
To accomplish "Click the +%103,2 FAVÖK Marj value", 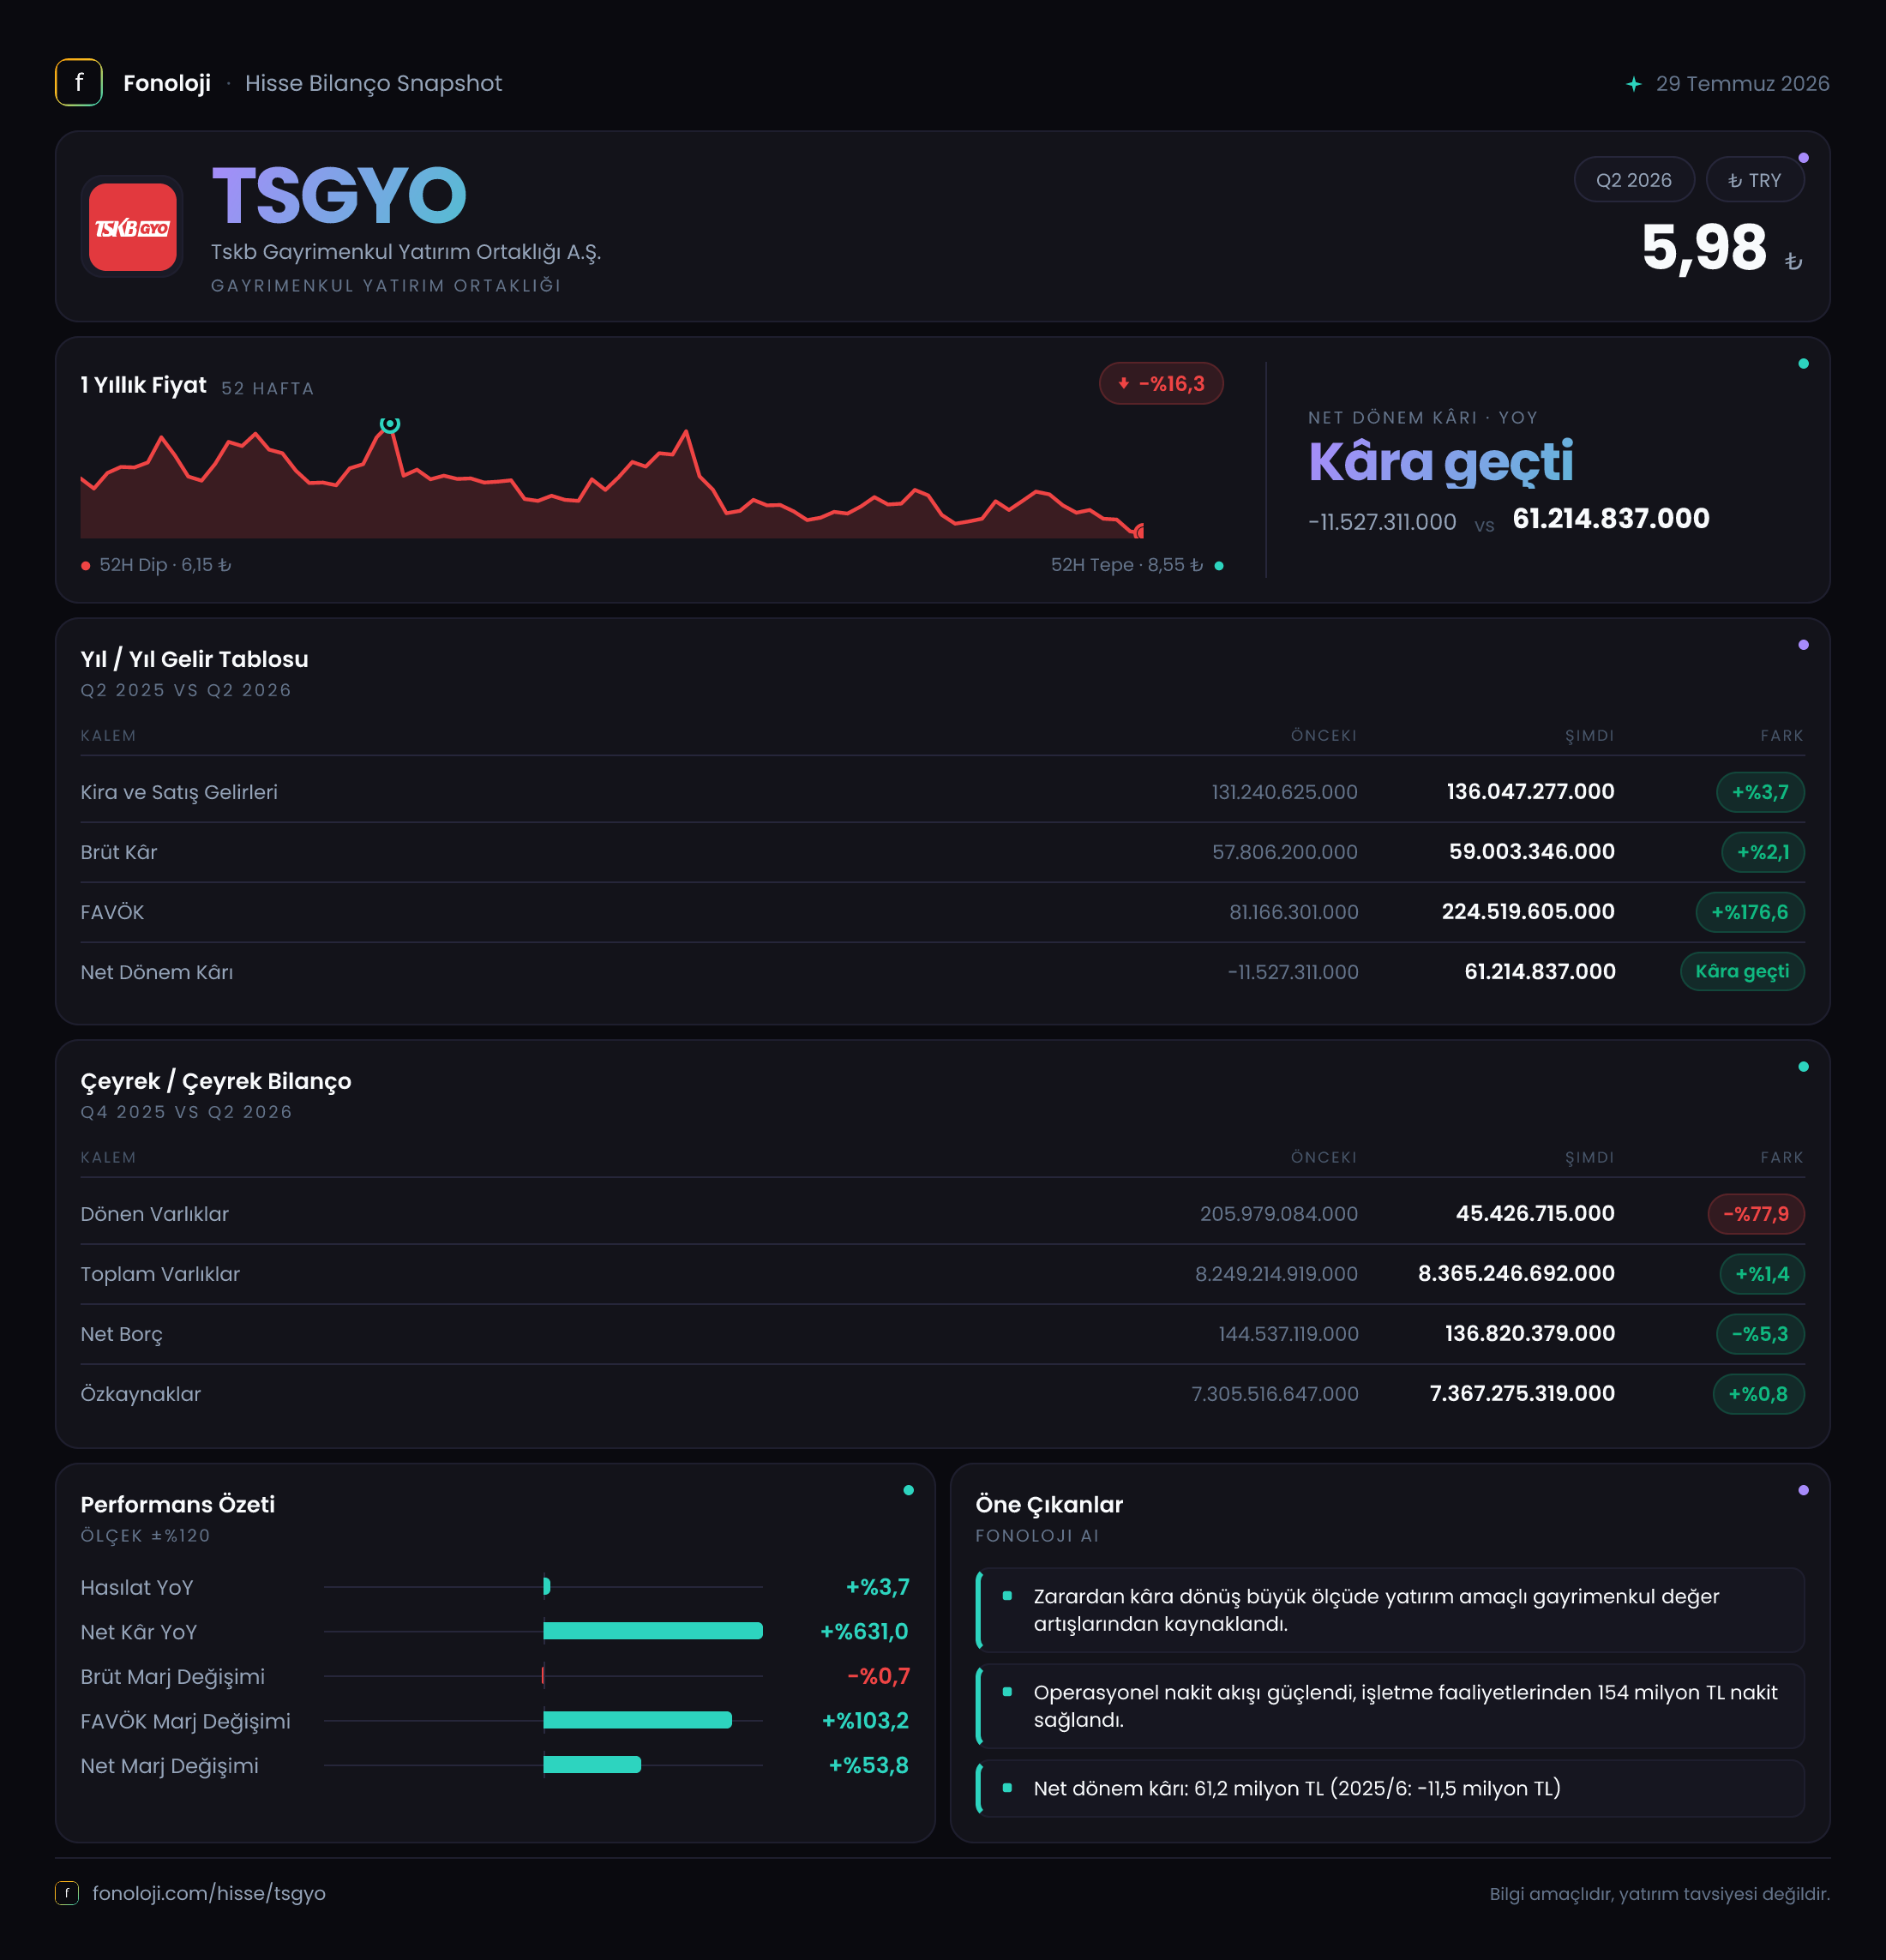I will click(865, 1721).
